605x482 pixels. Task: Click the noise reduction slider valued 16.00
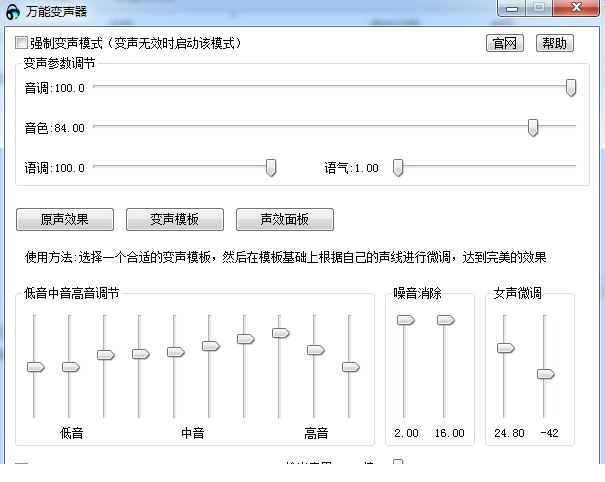(446, 320)
